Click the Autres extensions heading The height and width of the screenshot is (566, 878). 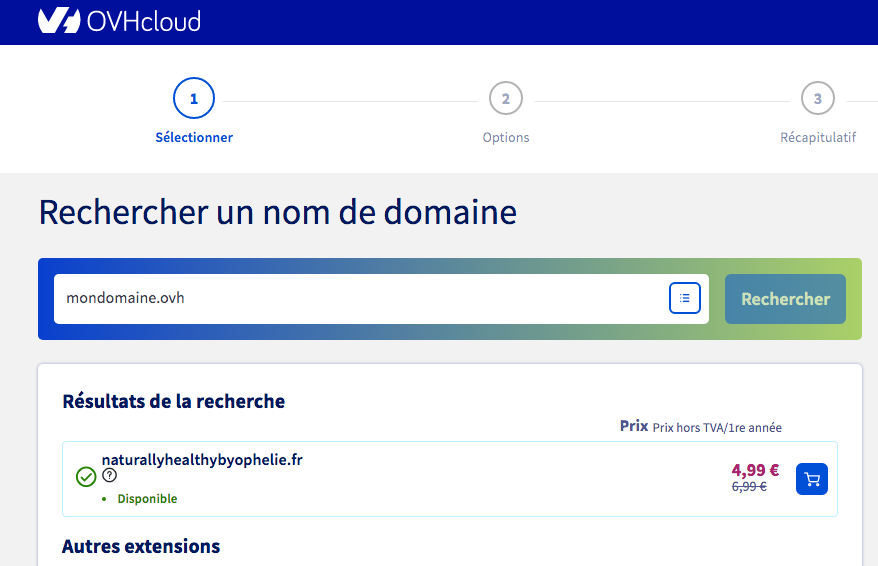coord(141,546)
